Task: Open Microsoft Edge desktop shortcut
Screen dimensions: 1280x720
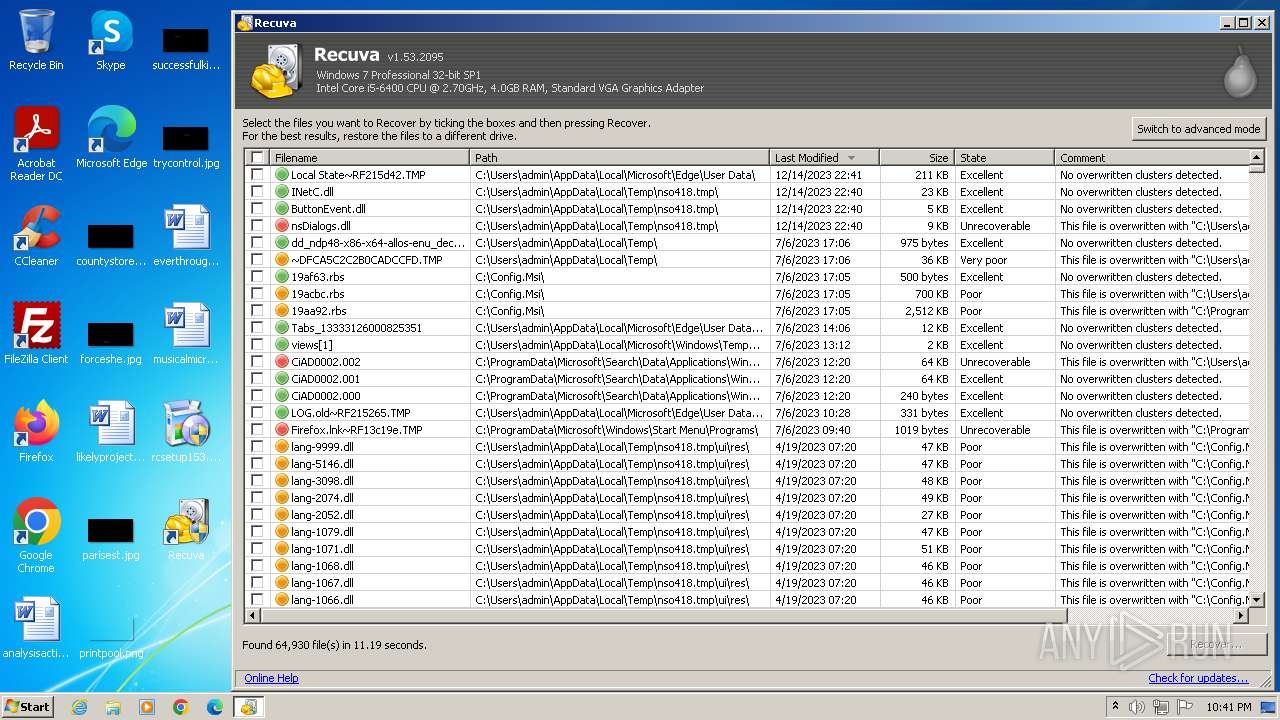Action: [x=111, y=138]
